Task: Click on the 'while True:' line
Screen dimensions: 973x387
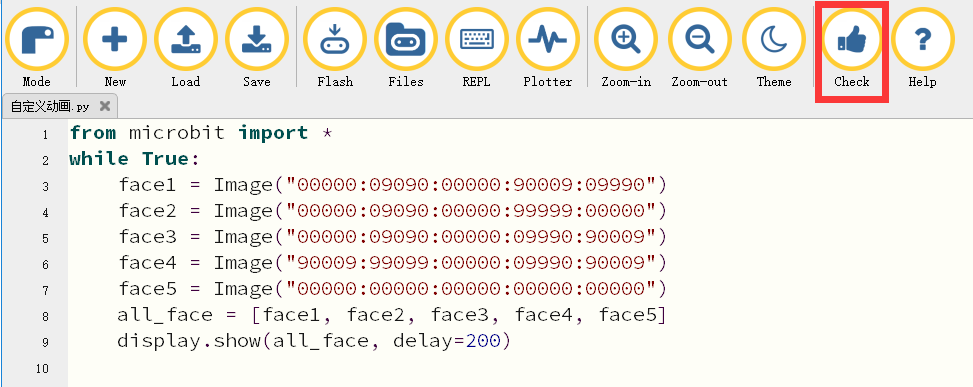Action: tap(135, 159)
